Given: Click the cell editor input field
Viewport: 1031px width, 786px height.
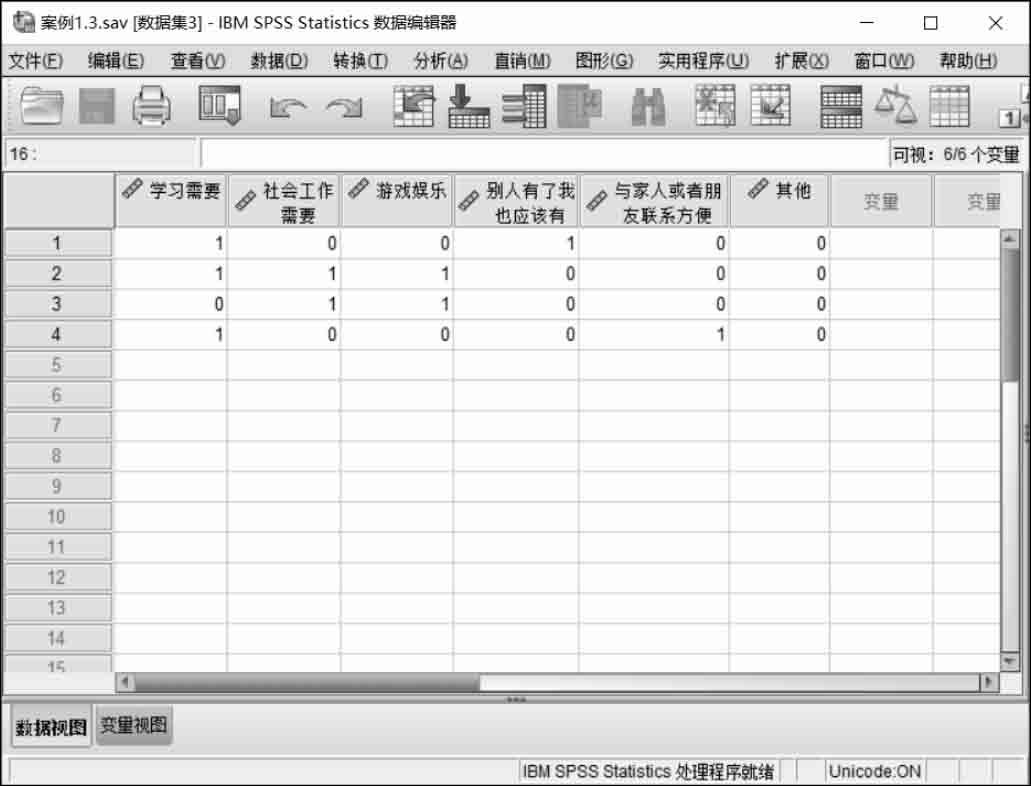Looking at the screenshot, I should 544,154.
